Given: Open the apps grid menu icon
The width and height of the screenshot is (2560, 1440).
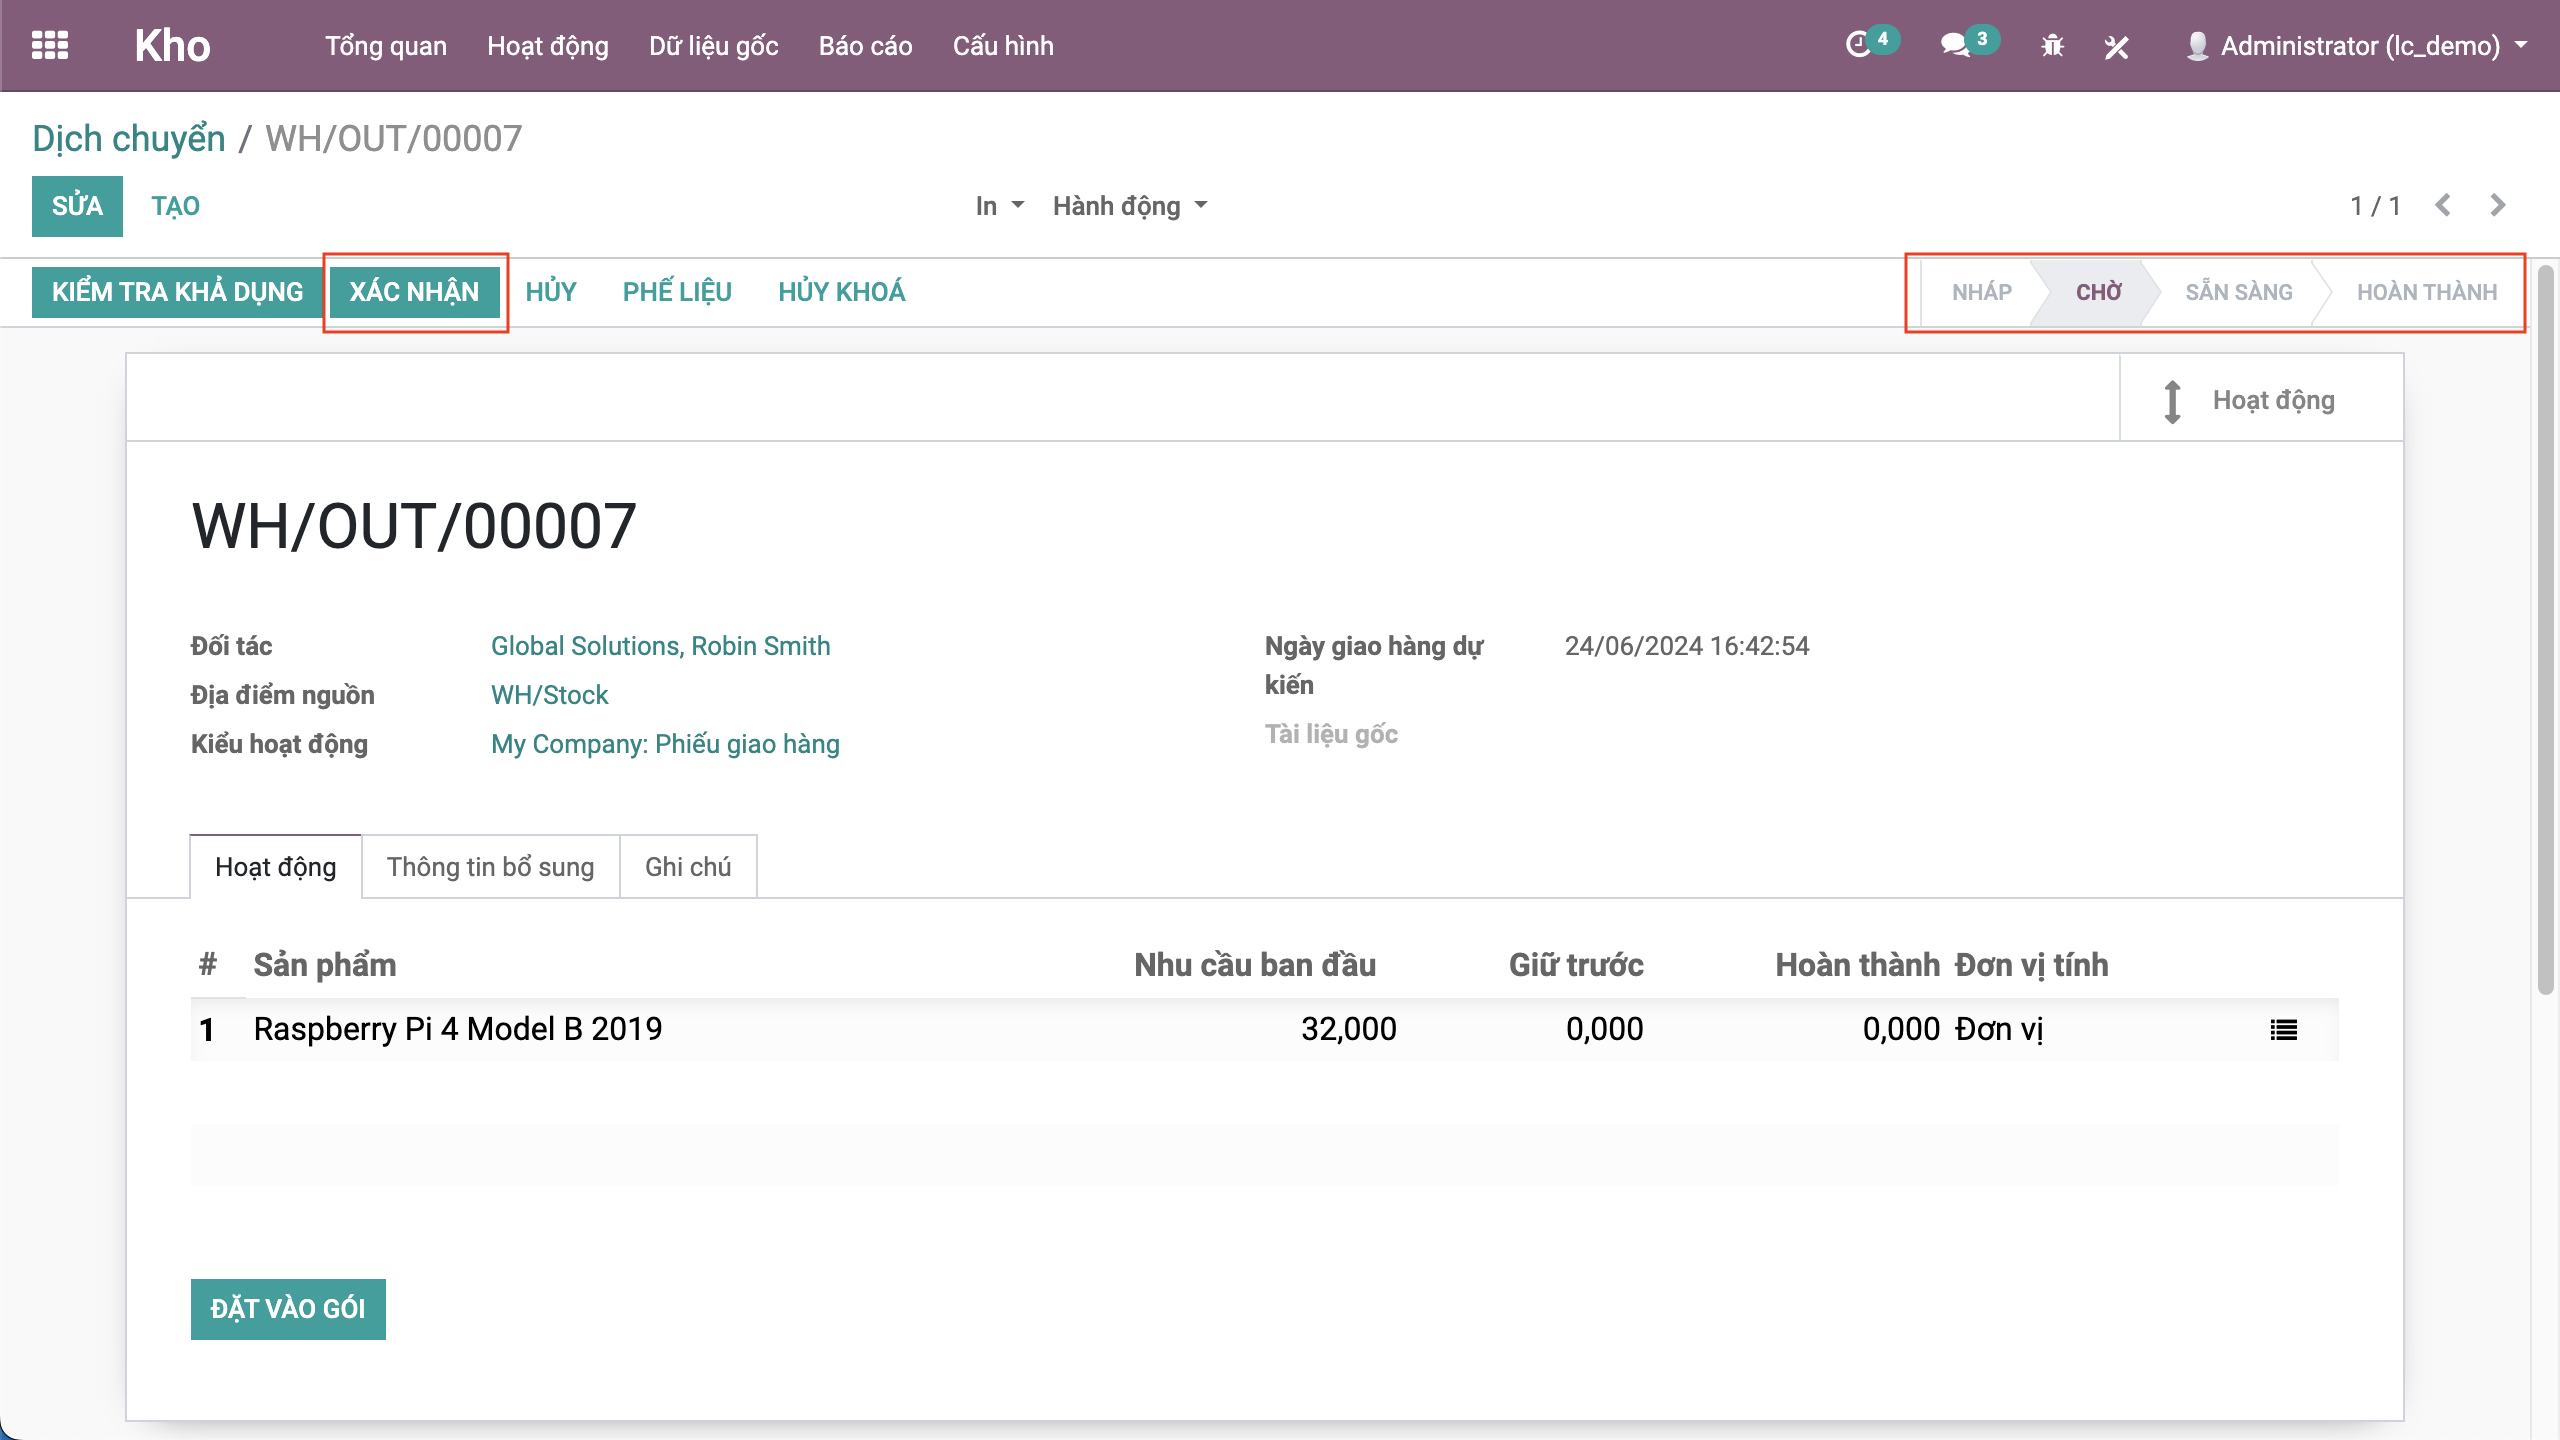Looking at the screenshot, I should tap(50, 45).
